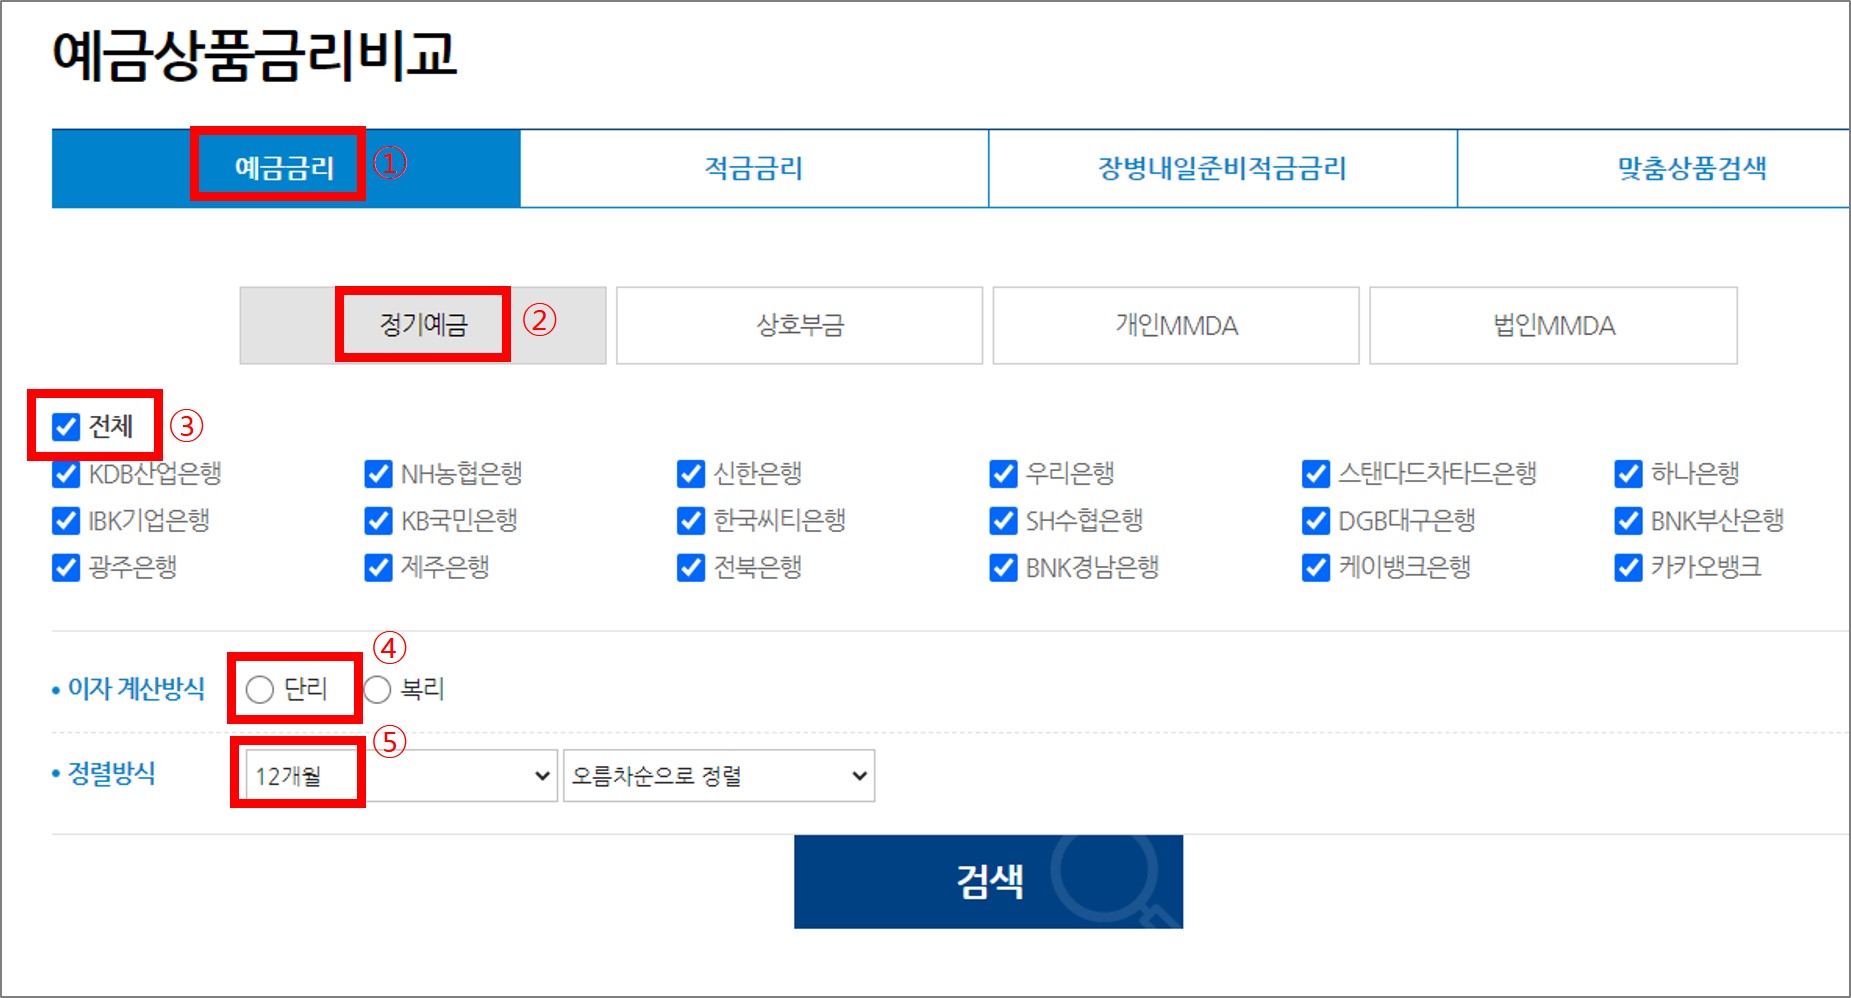The height and width of the screenshot is (998, 1851).
Task: Uncheck the KDB산업은행 checkbox
Action: (66, 474)
